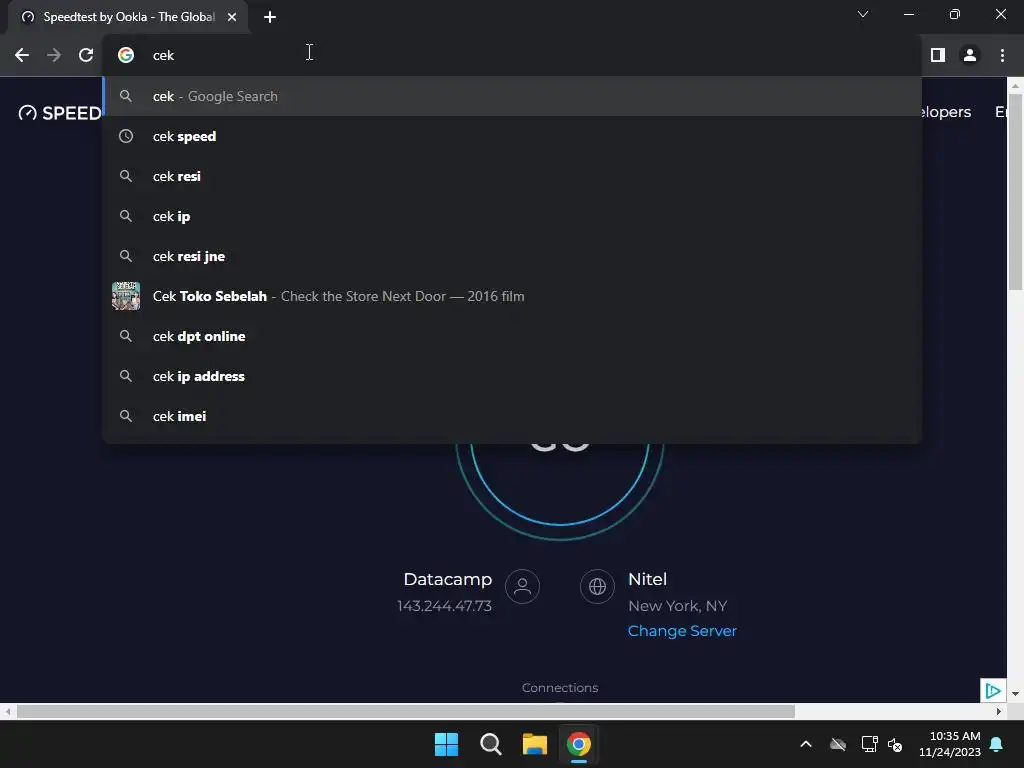1024x768 pixels.
Task: Open the Windows Start menu
Action: coord(447,744)
